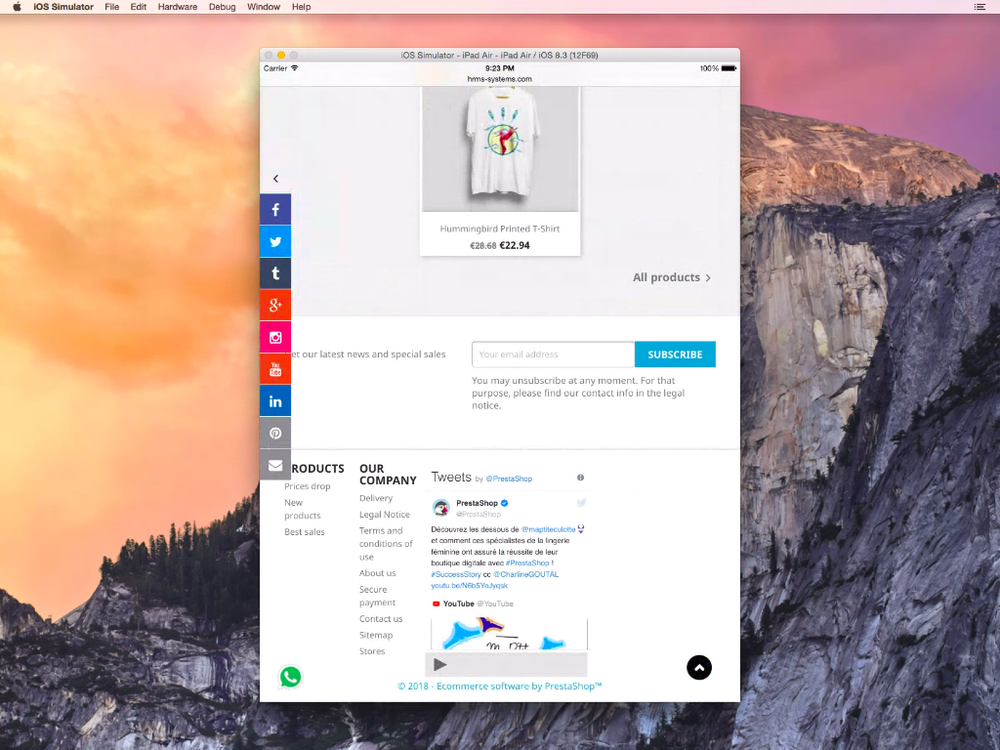Play the embedded YouTube video
The height and width of the screenshot is (750, 1000).
440,665
